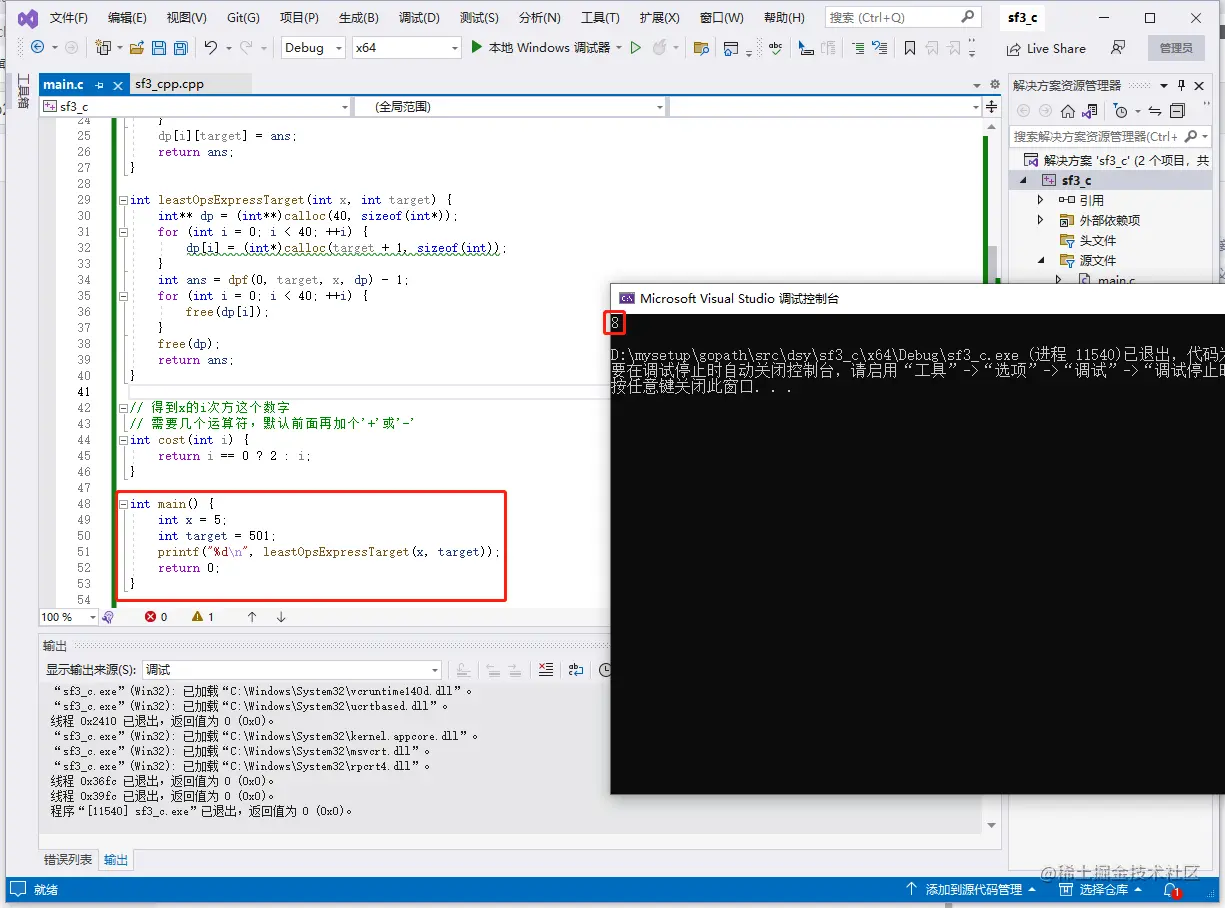Open the 100 % zoom dropdown
This screenshot has height=908, width=1225.
(x=67, y=617)
